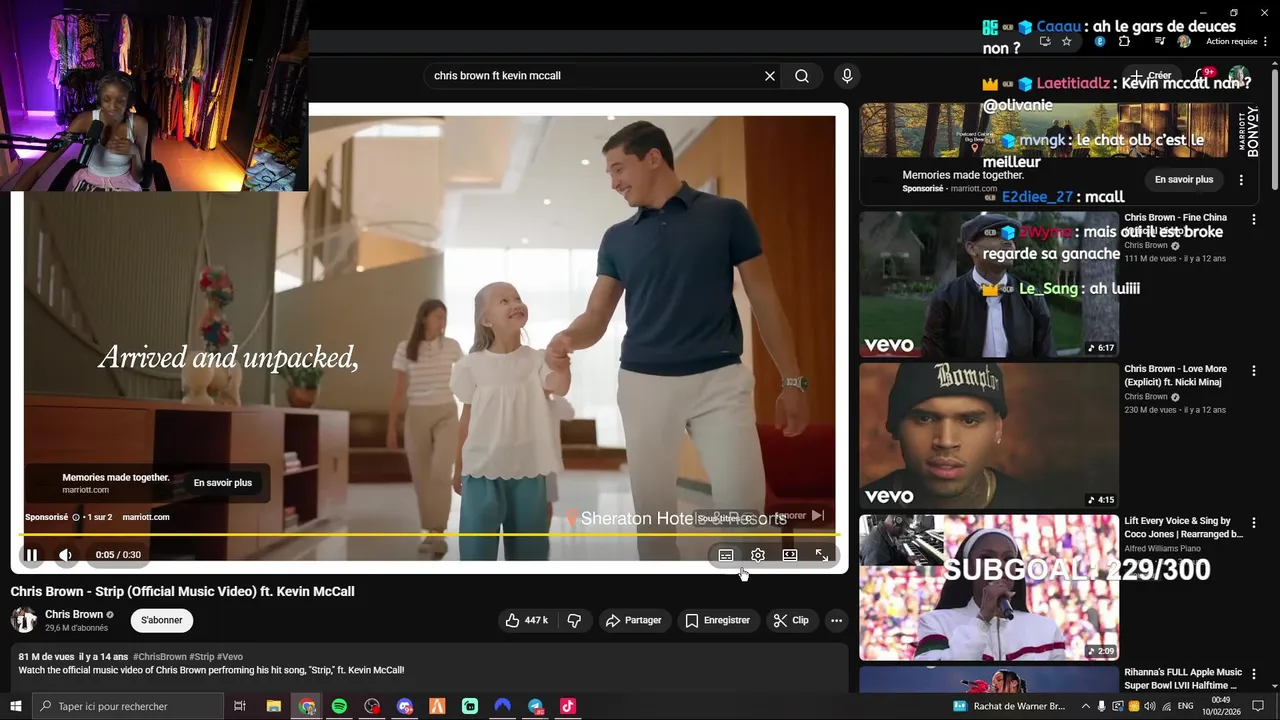Open Telegram icon in the taskbar
This screenshot has width=1280, height=720.
point(535,706)
